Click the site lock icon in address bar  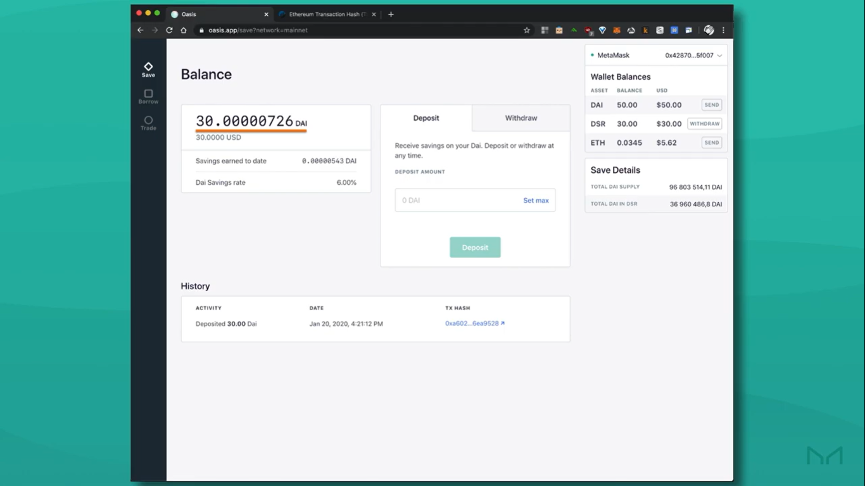[202, 30]
